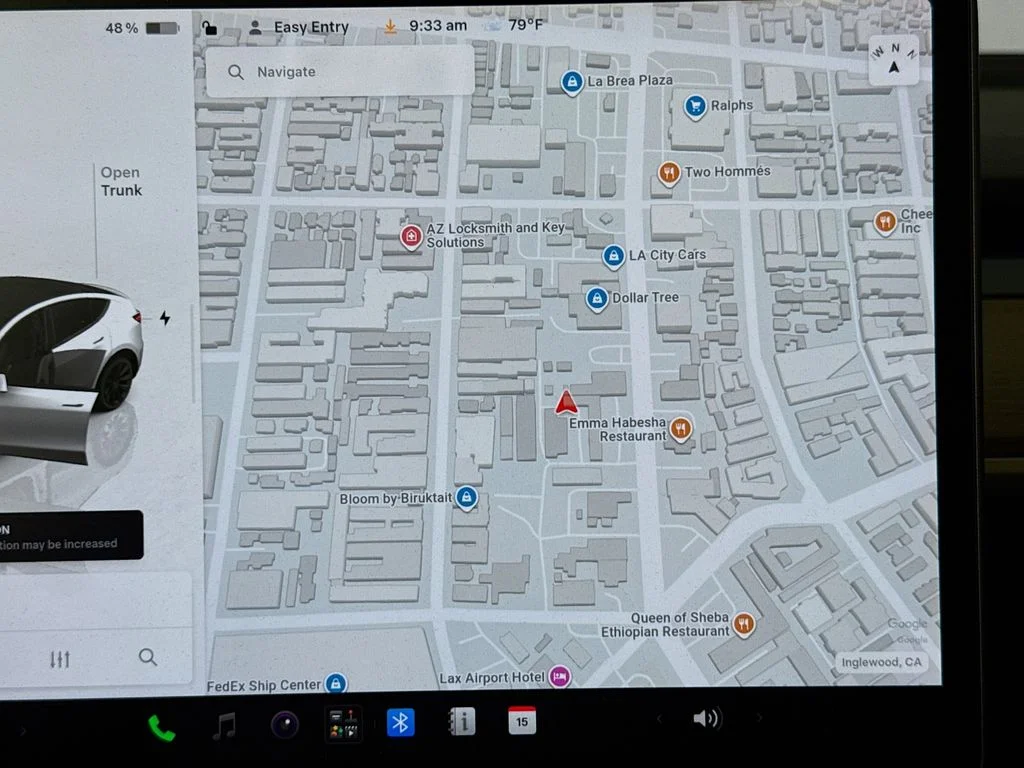The width and height of the screenshot is (1024, 768).
Task: Select La Brea Plaza map pin
Action: pos(572,83)
